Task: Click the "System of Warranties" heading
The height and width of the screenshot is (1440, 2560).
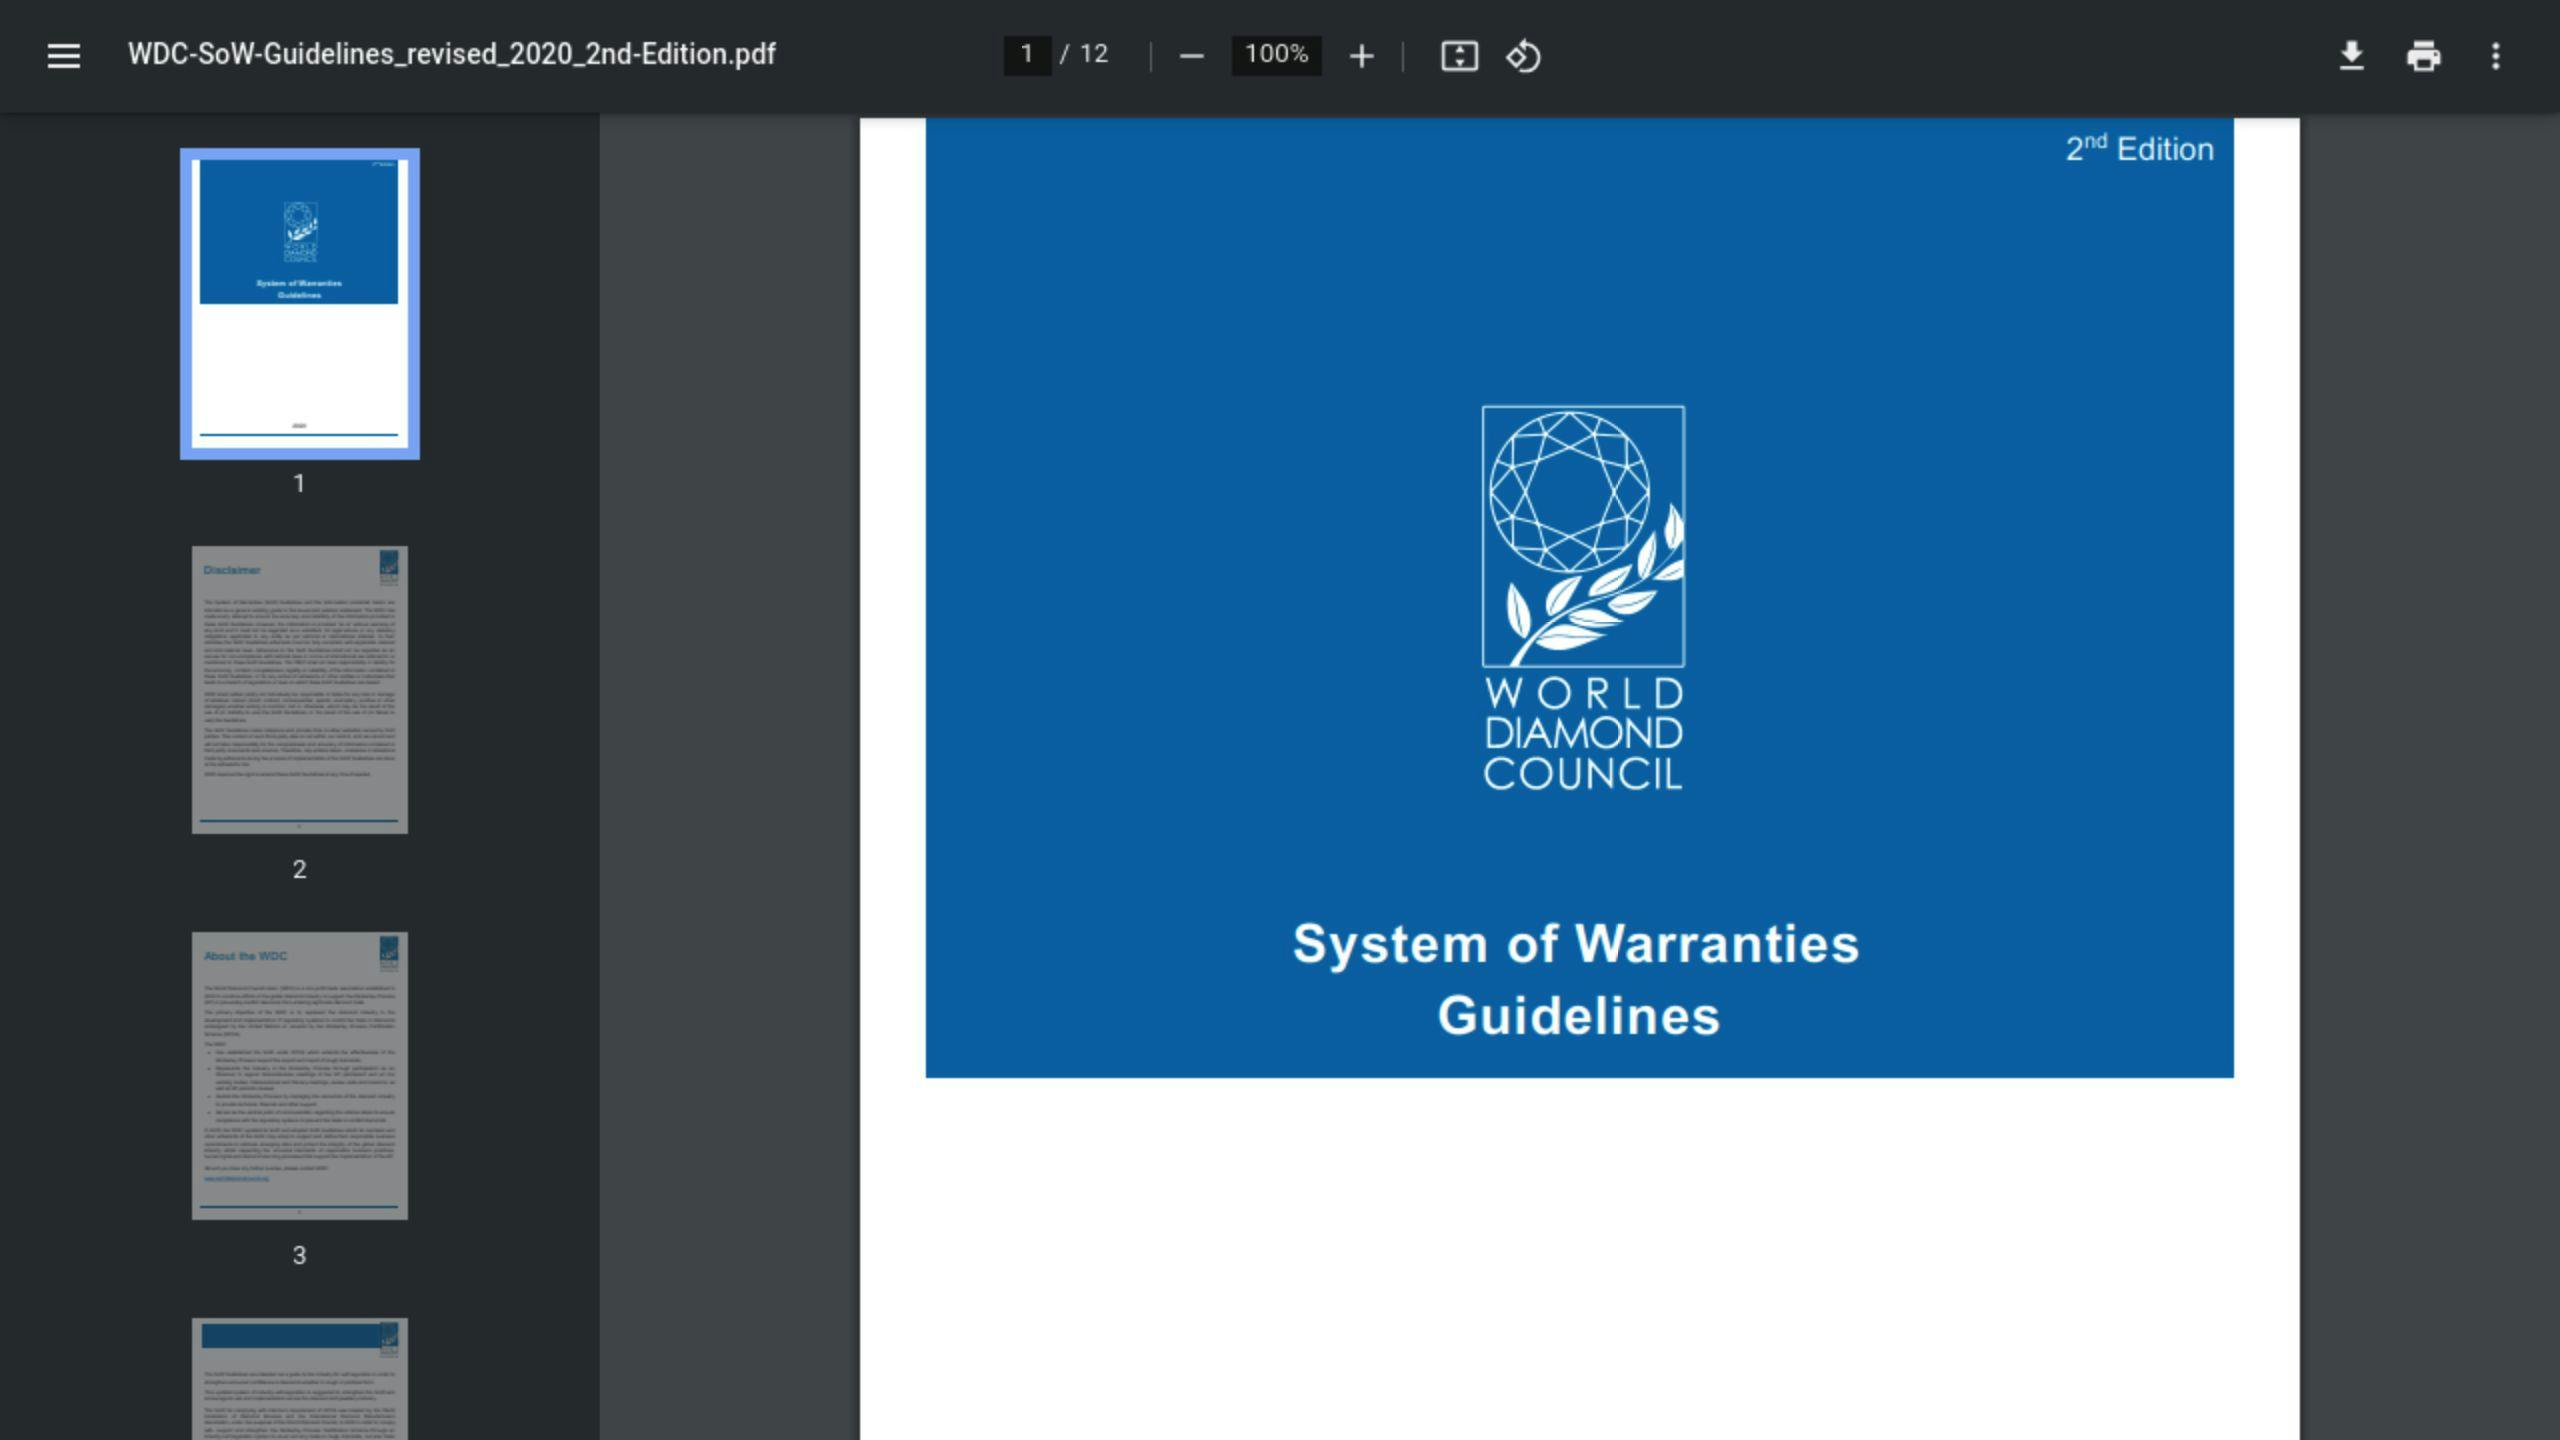Action: pos(1576,944)
